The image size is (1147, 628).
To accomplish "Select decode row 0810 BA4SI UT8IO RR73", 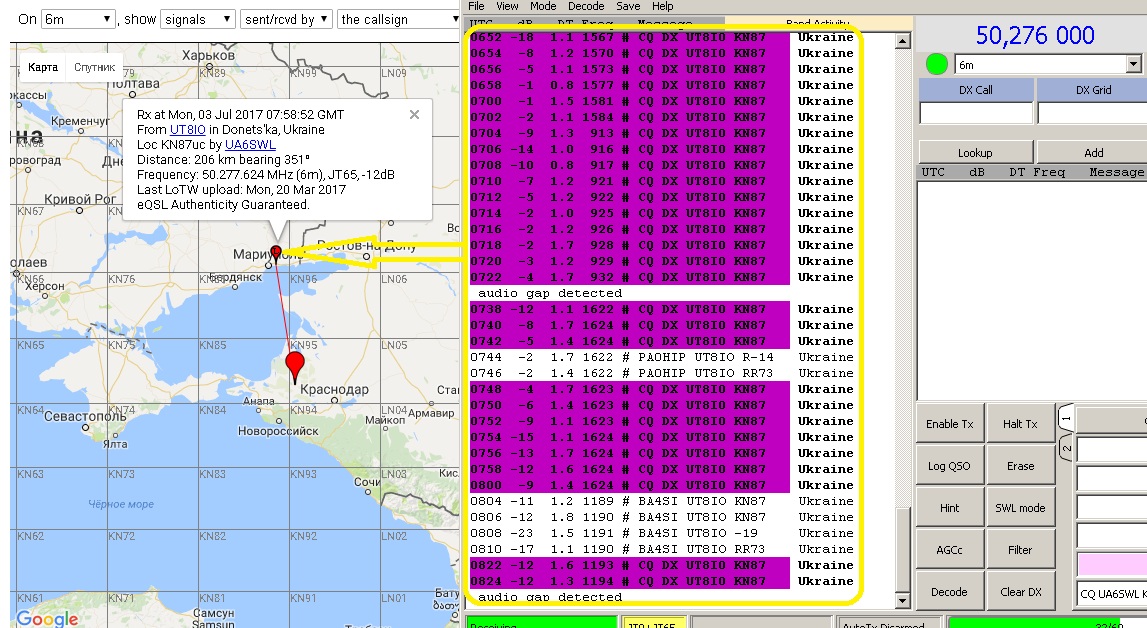I will pos(662,550).
